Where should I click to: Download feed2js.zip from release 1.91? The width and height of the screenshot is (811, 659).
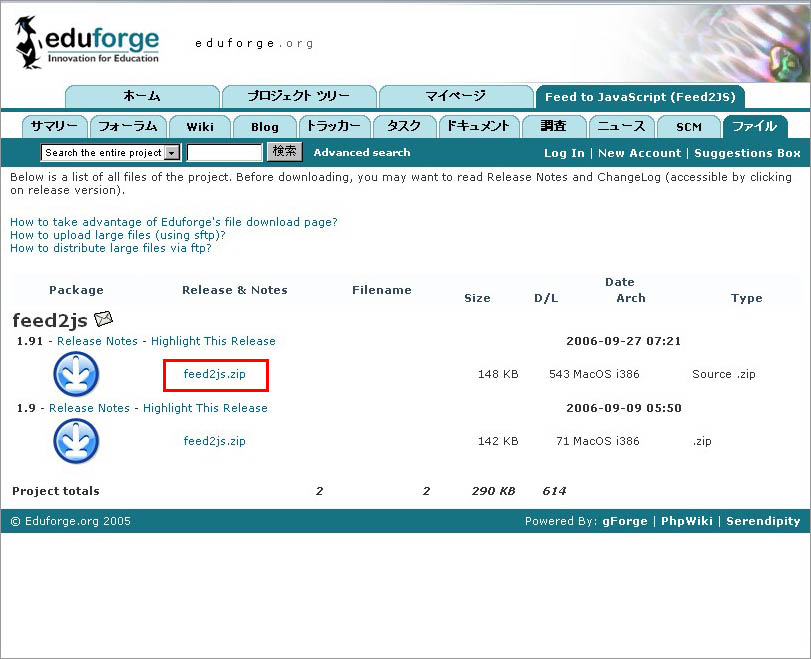pos(215,374)
